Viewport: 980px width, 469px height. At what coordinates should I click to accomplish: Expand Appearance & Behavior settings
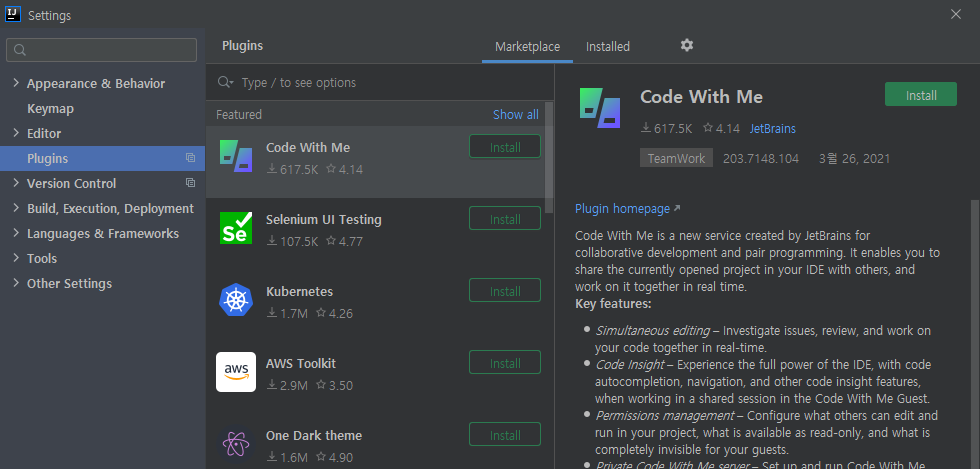coord(16,83)
